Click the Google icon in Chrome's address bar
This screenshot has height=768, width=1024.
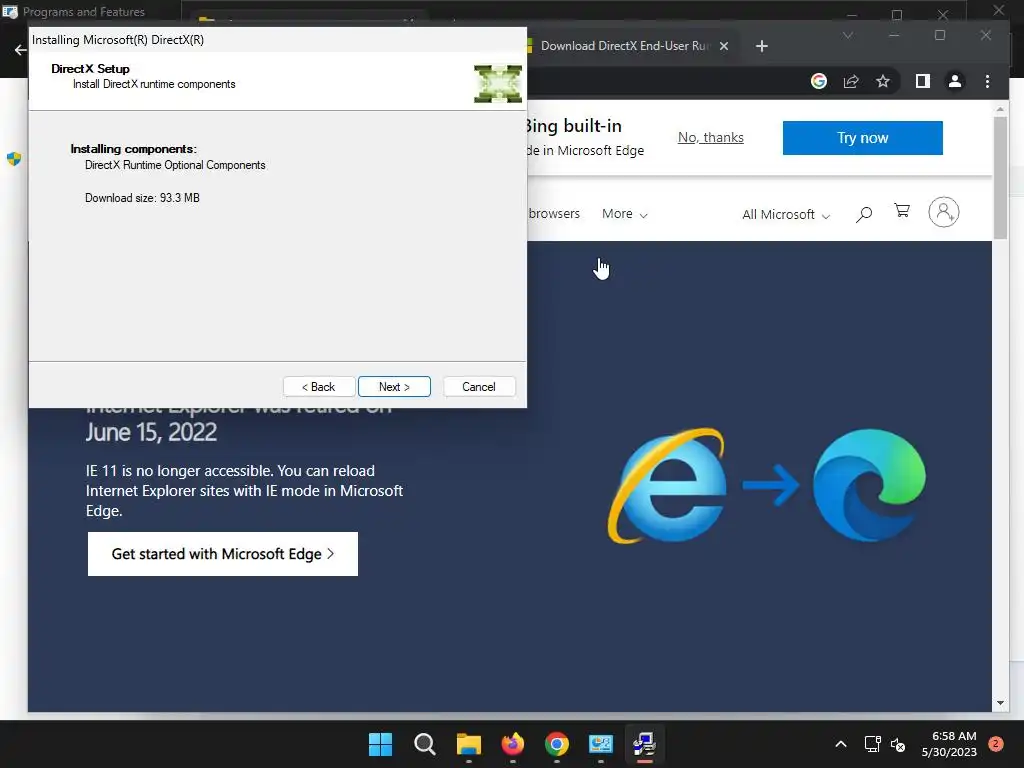[818, 81]
